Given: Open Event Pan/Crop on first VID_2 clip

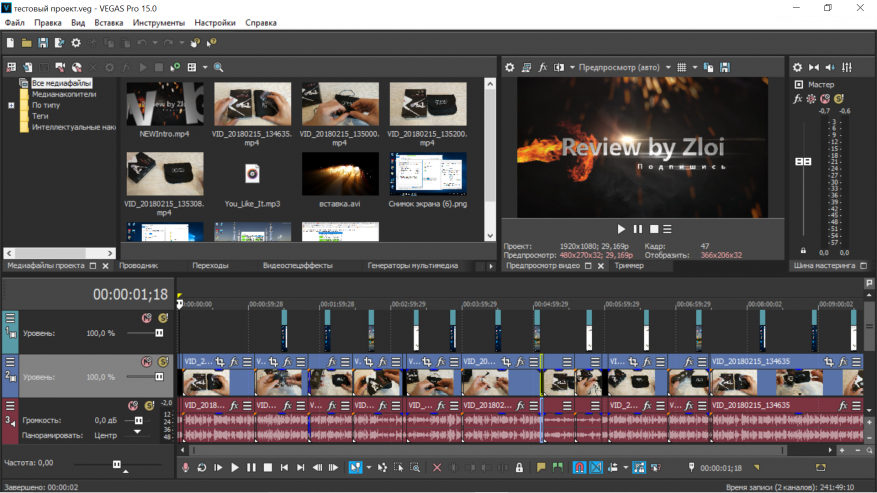Looking at the screenshot, I should click(220, 362).
